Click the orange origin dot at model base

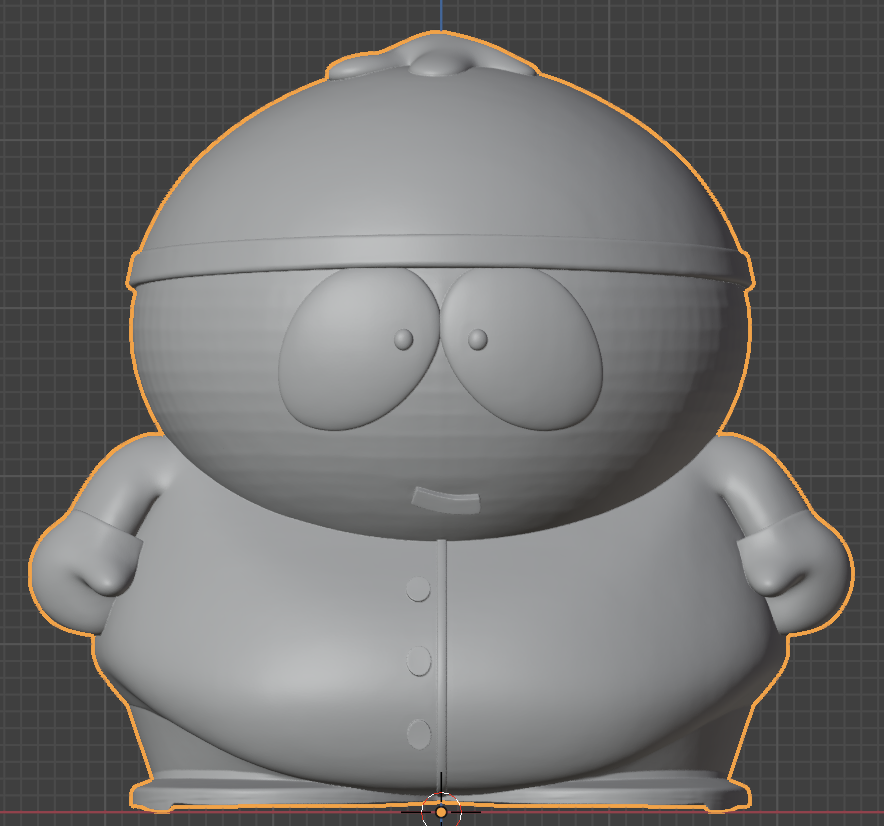coord(441,812)
